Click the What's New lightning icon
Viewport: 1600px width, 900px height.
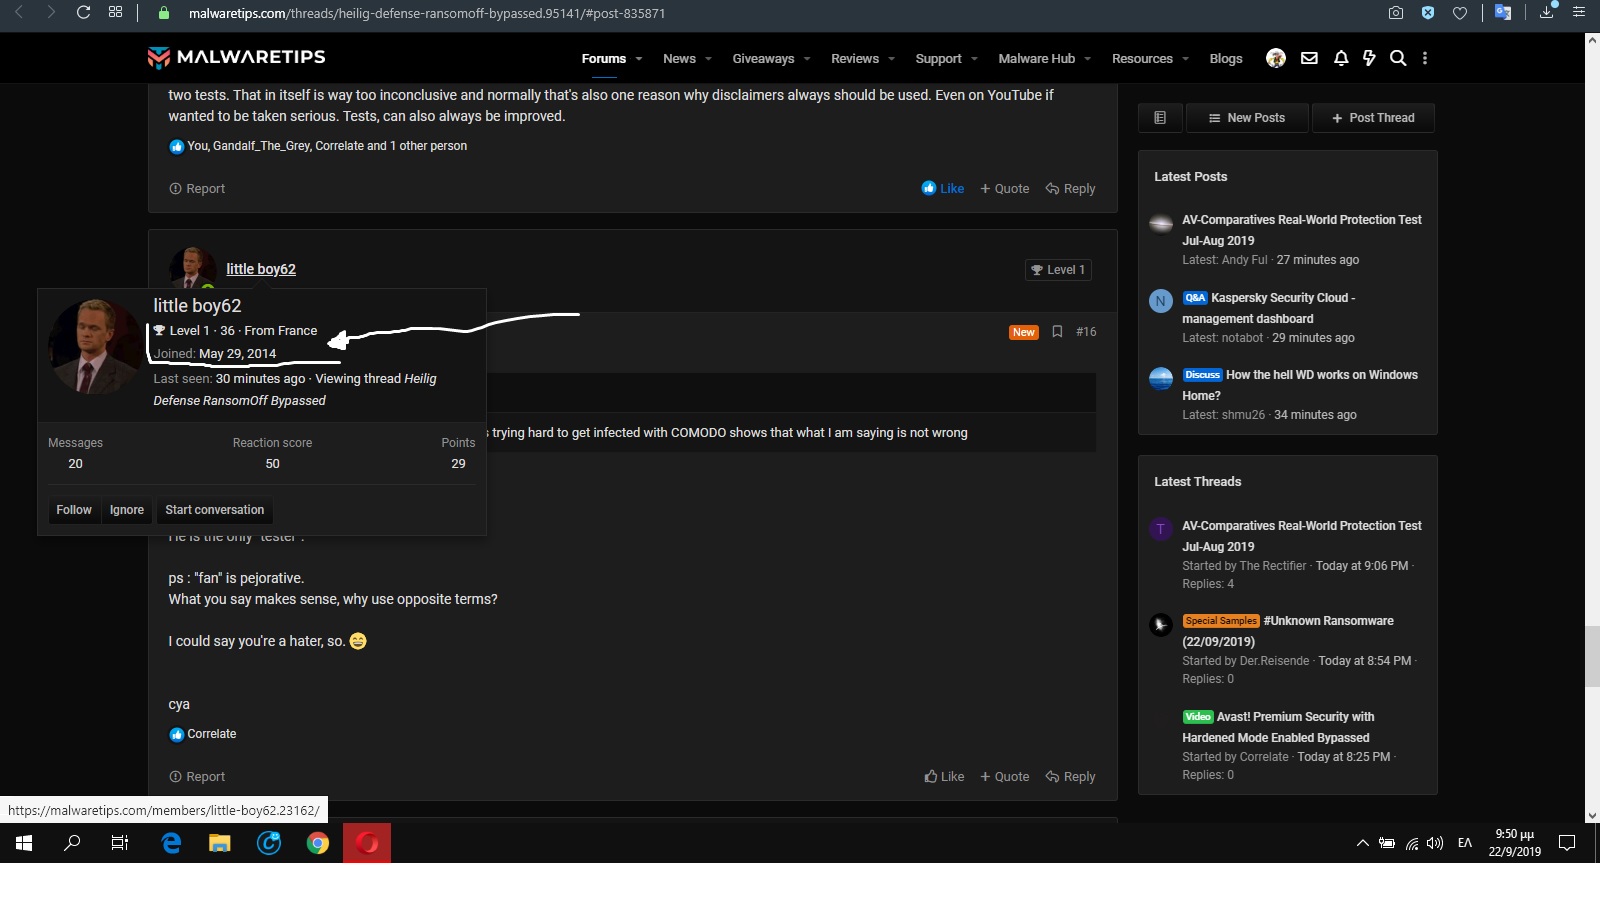pyautogui.click(x=1369, y=58)
